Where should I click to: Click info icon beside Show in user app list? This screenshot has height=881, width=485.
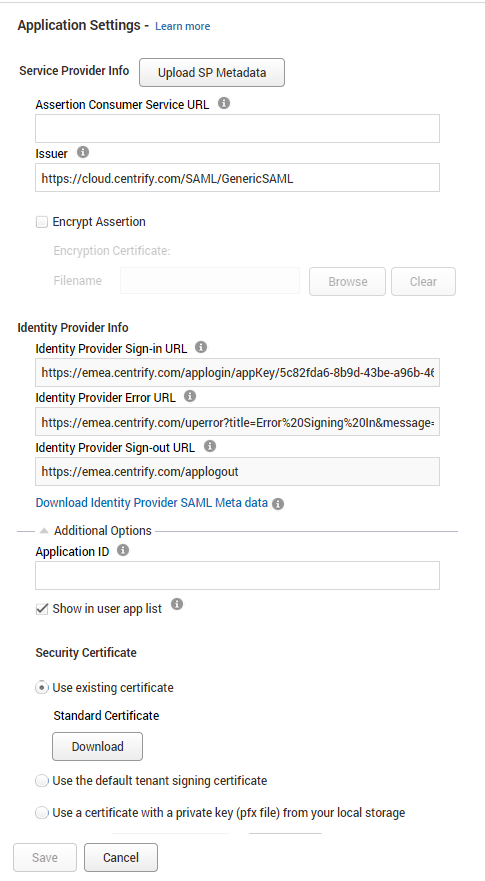pos(176,604)
